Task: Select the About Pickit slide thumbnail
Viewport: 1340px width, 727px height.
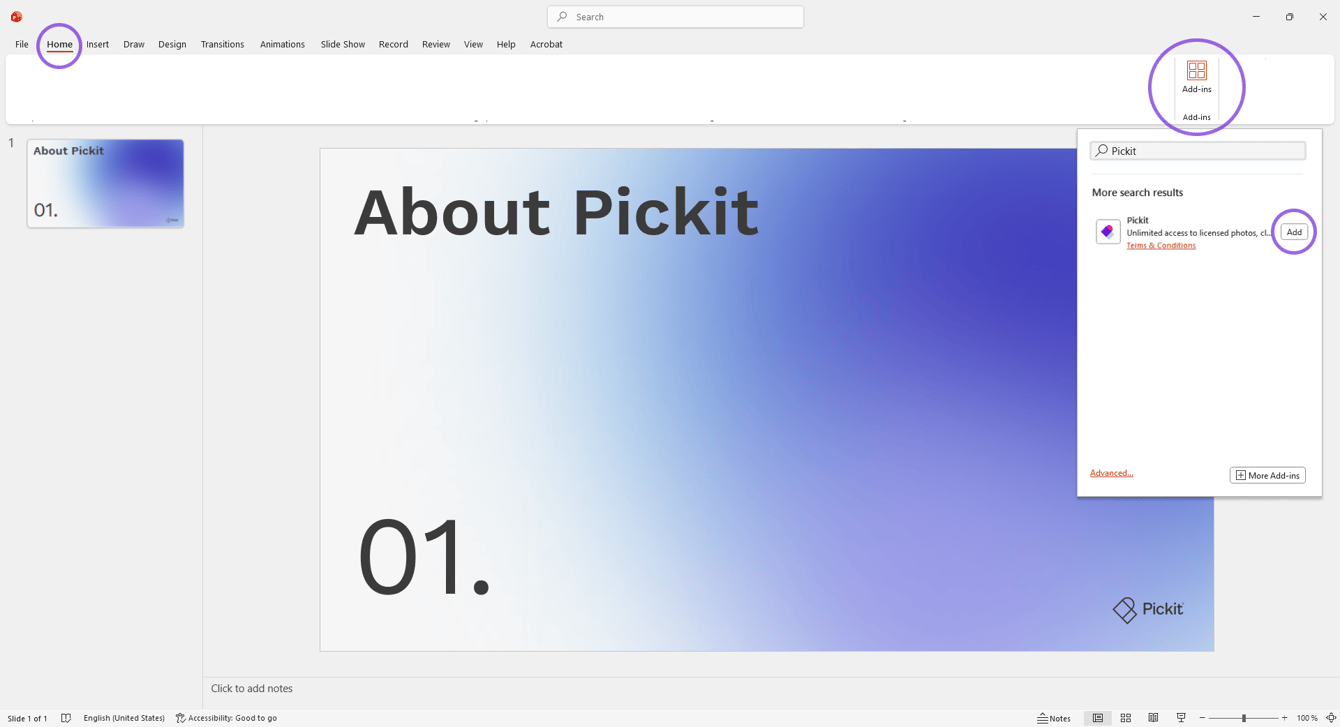Action: click(104, 182)
